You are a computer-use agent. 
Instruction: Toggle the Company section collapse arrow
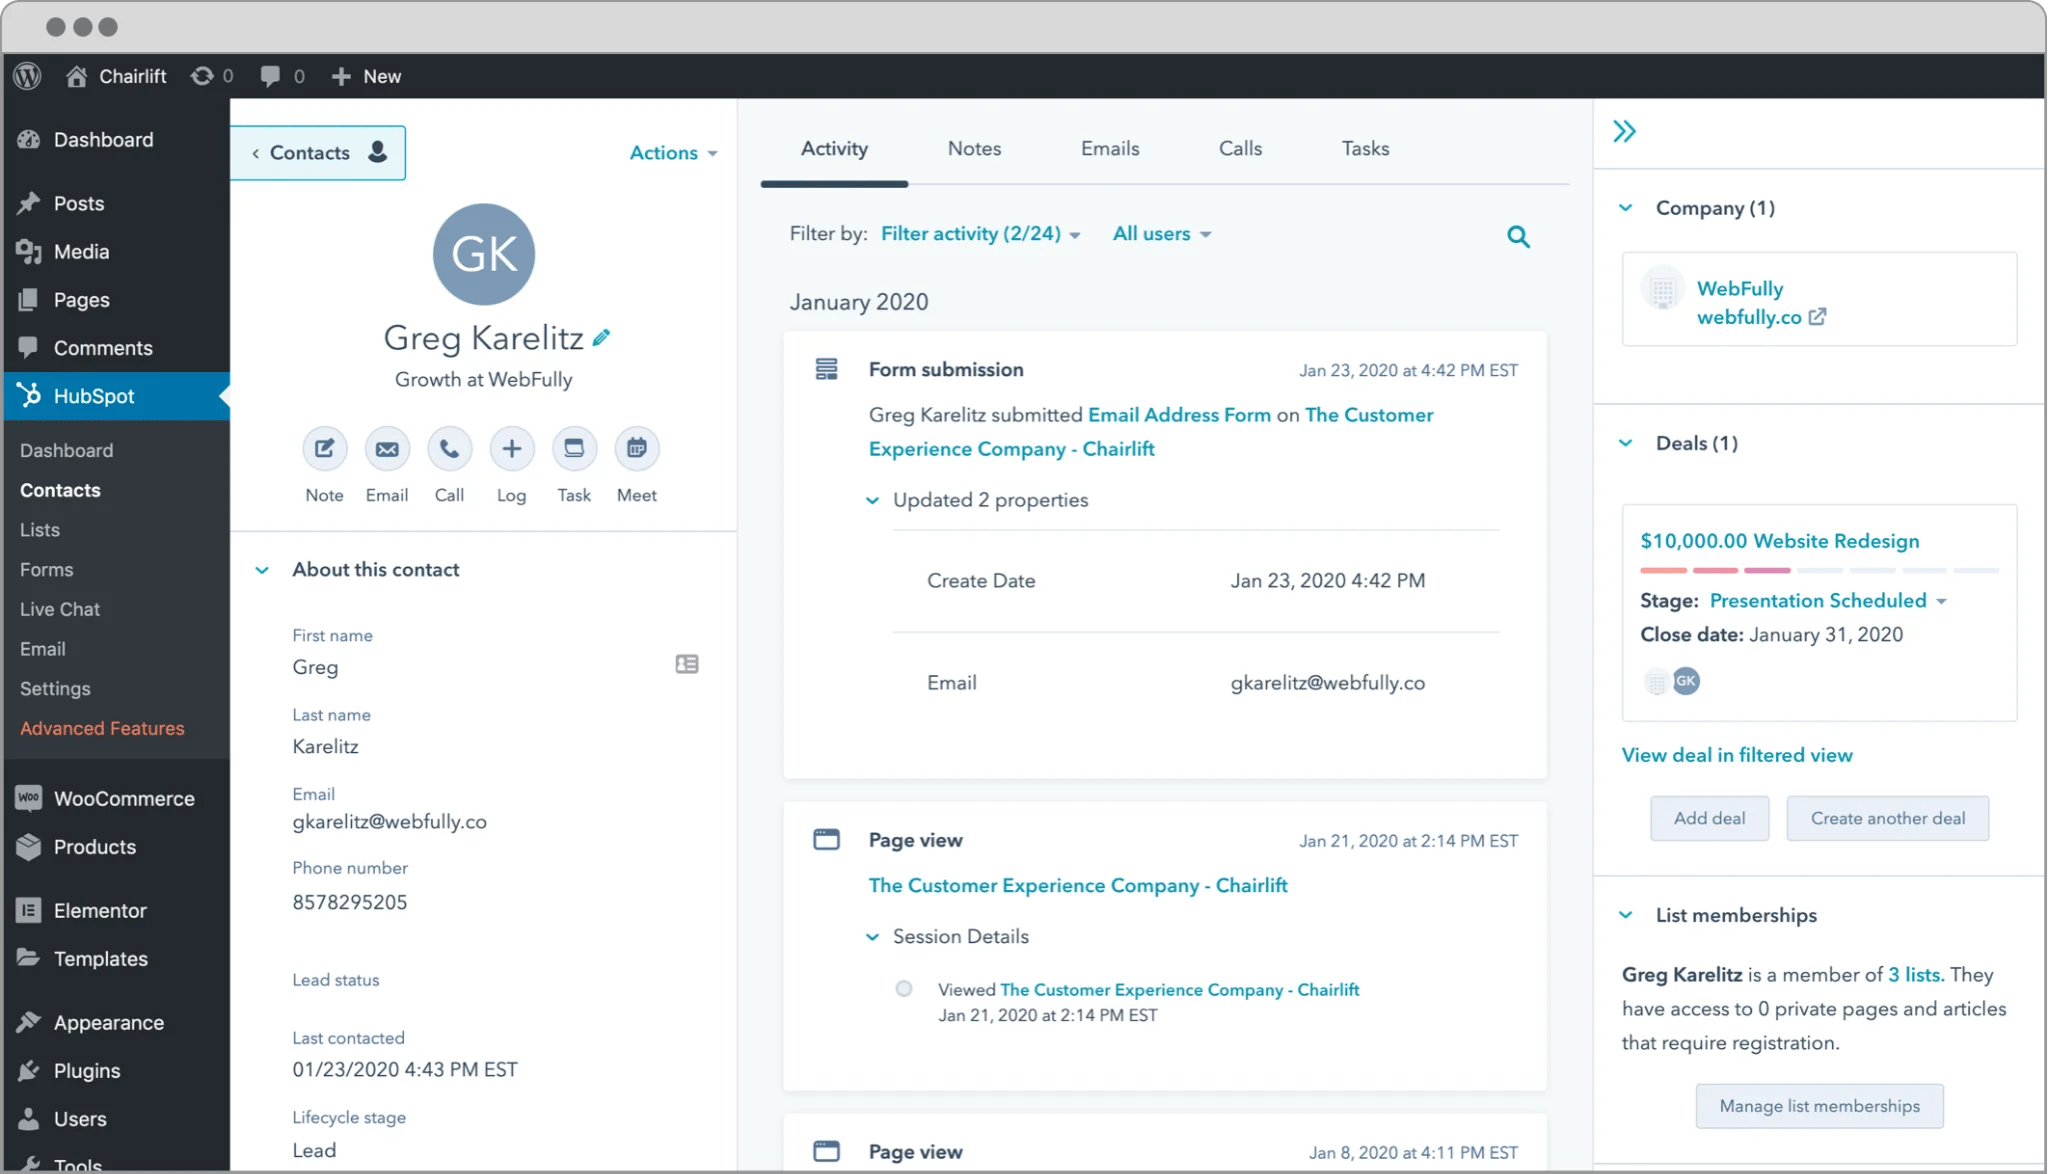(x=1627, y=208)
